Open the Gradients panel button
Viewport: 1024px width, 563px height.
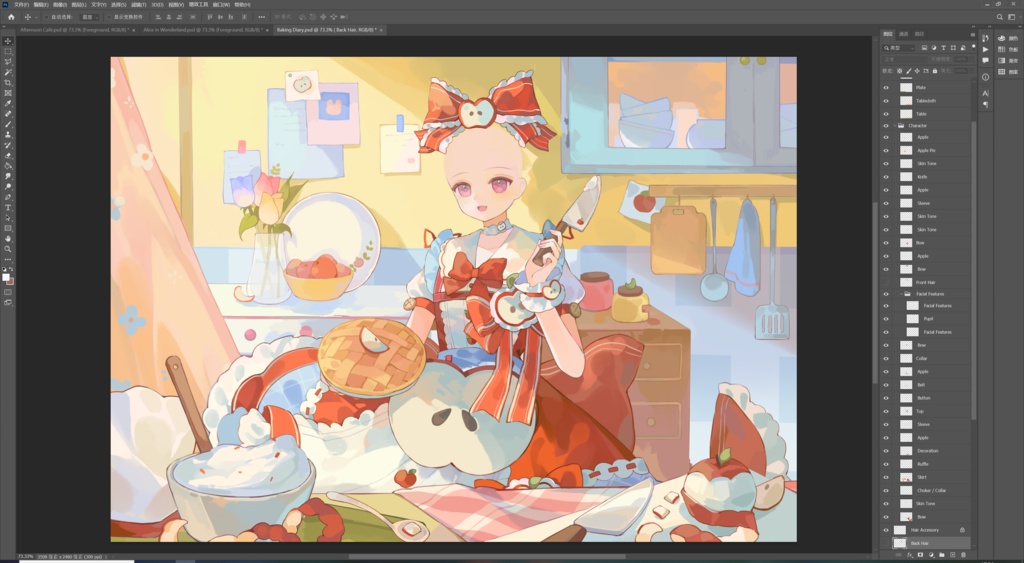(1008, 60)
